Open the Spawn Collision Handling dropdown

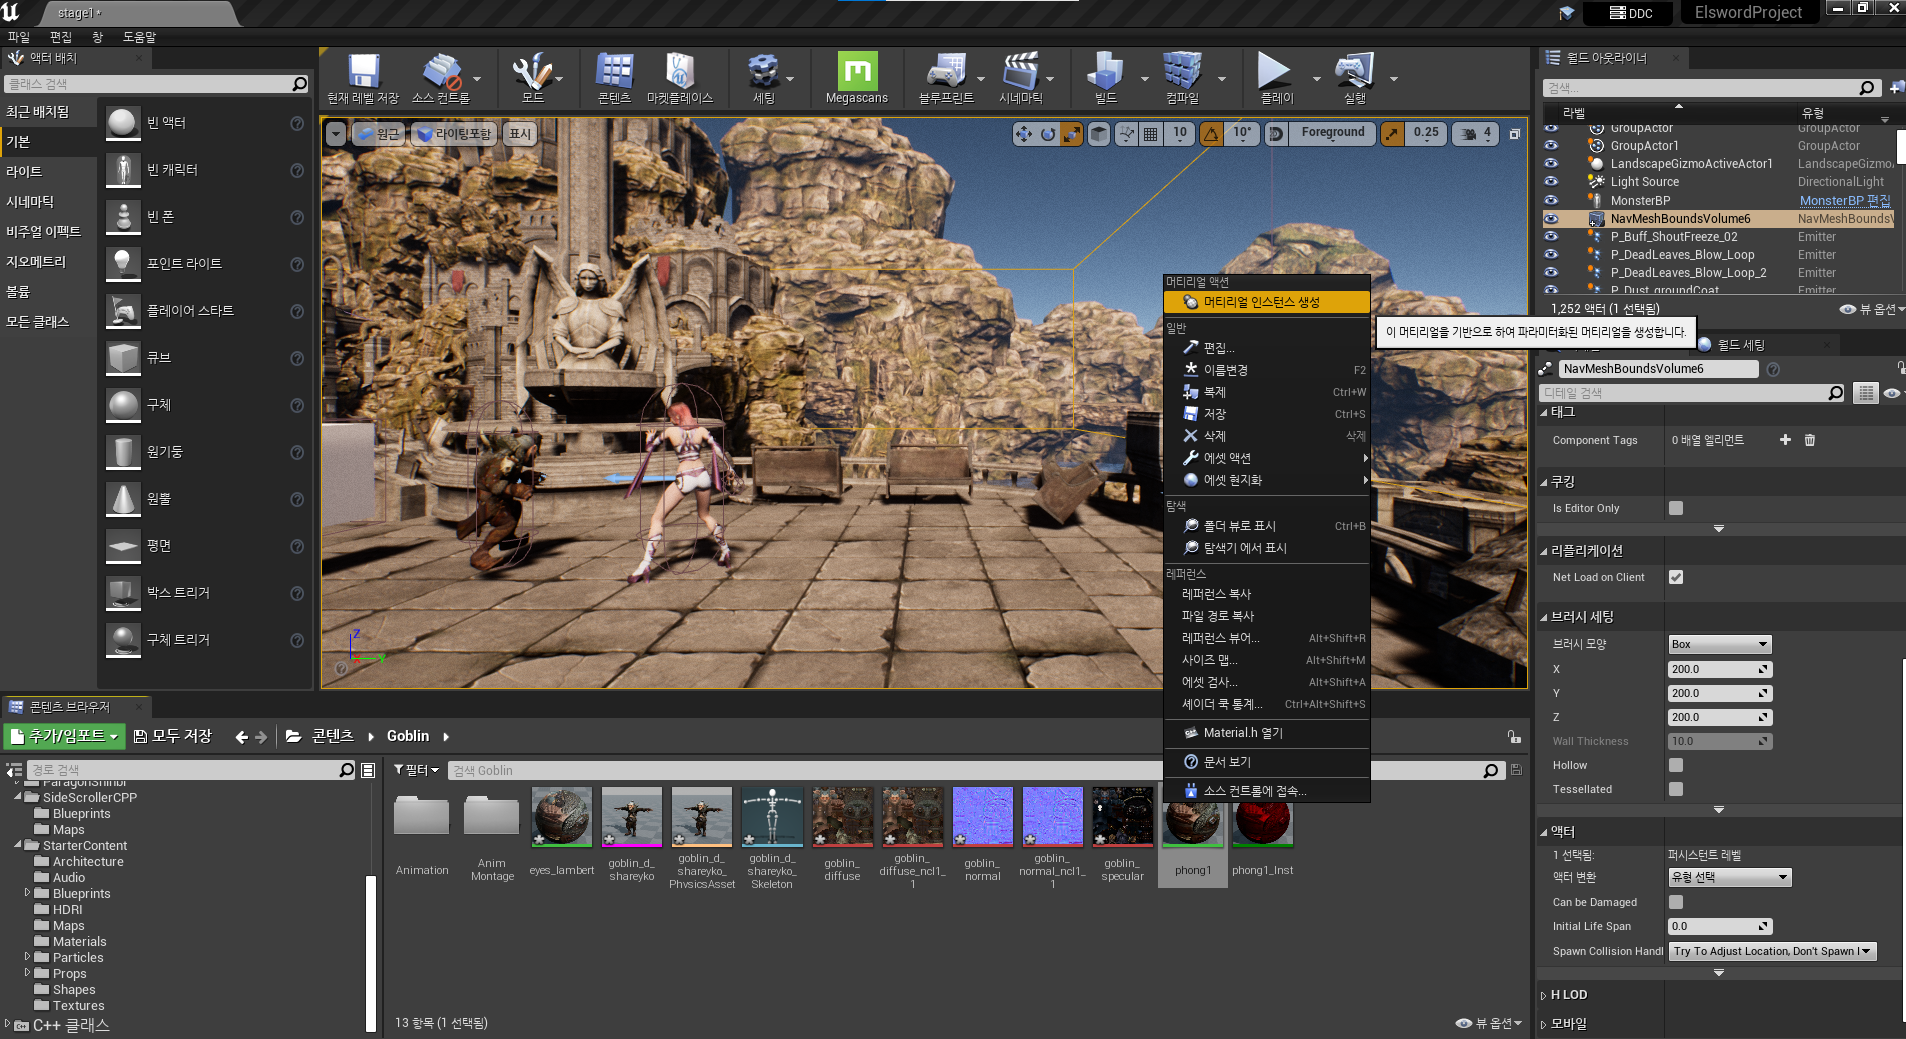coord(1773,951)
